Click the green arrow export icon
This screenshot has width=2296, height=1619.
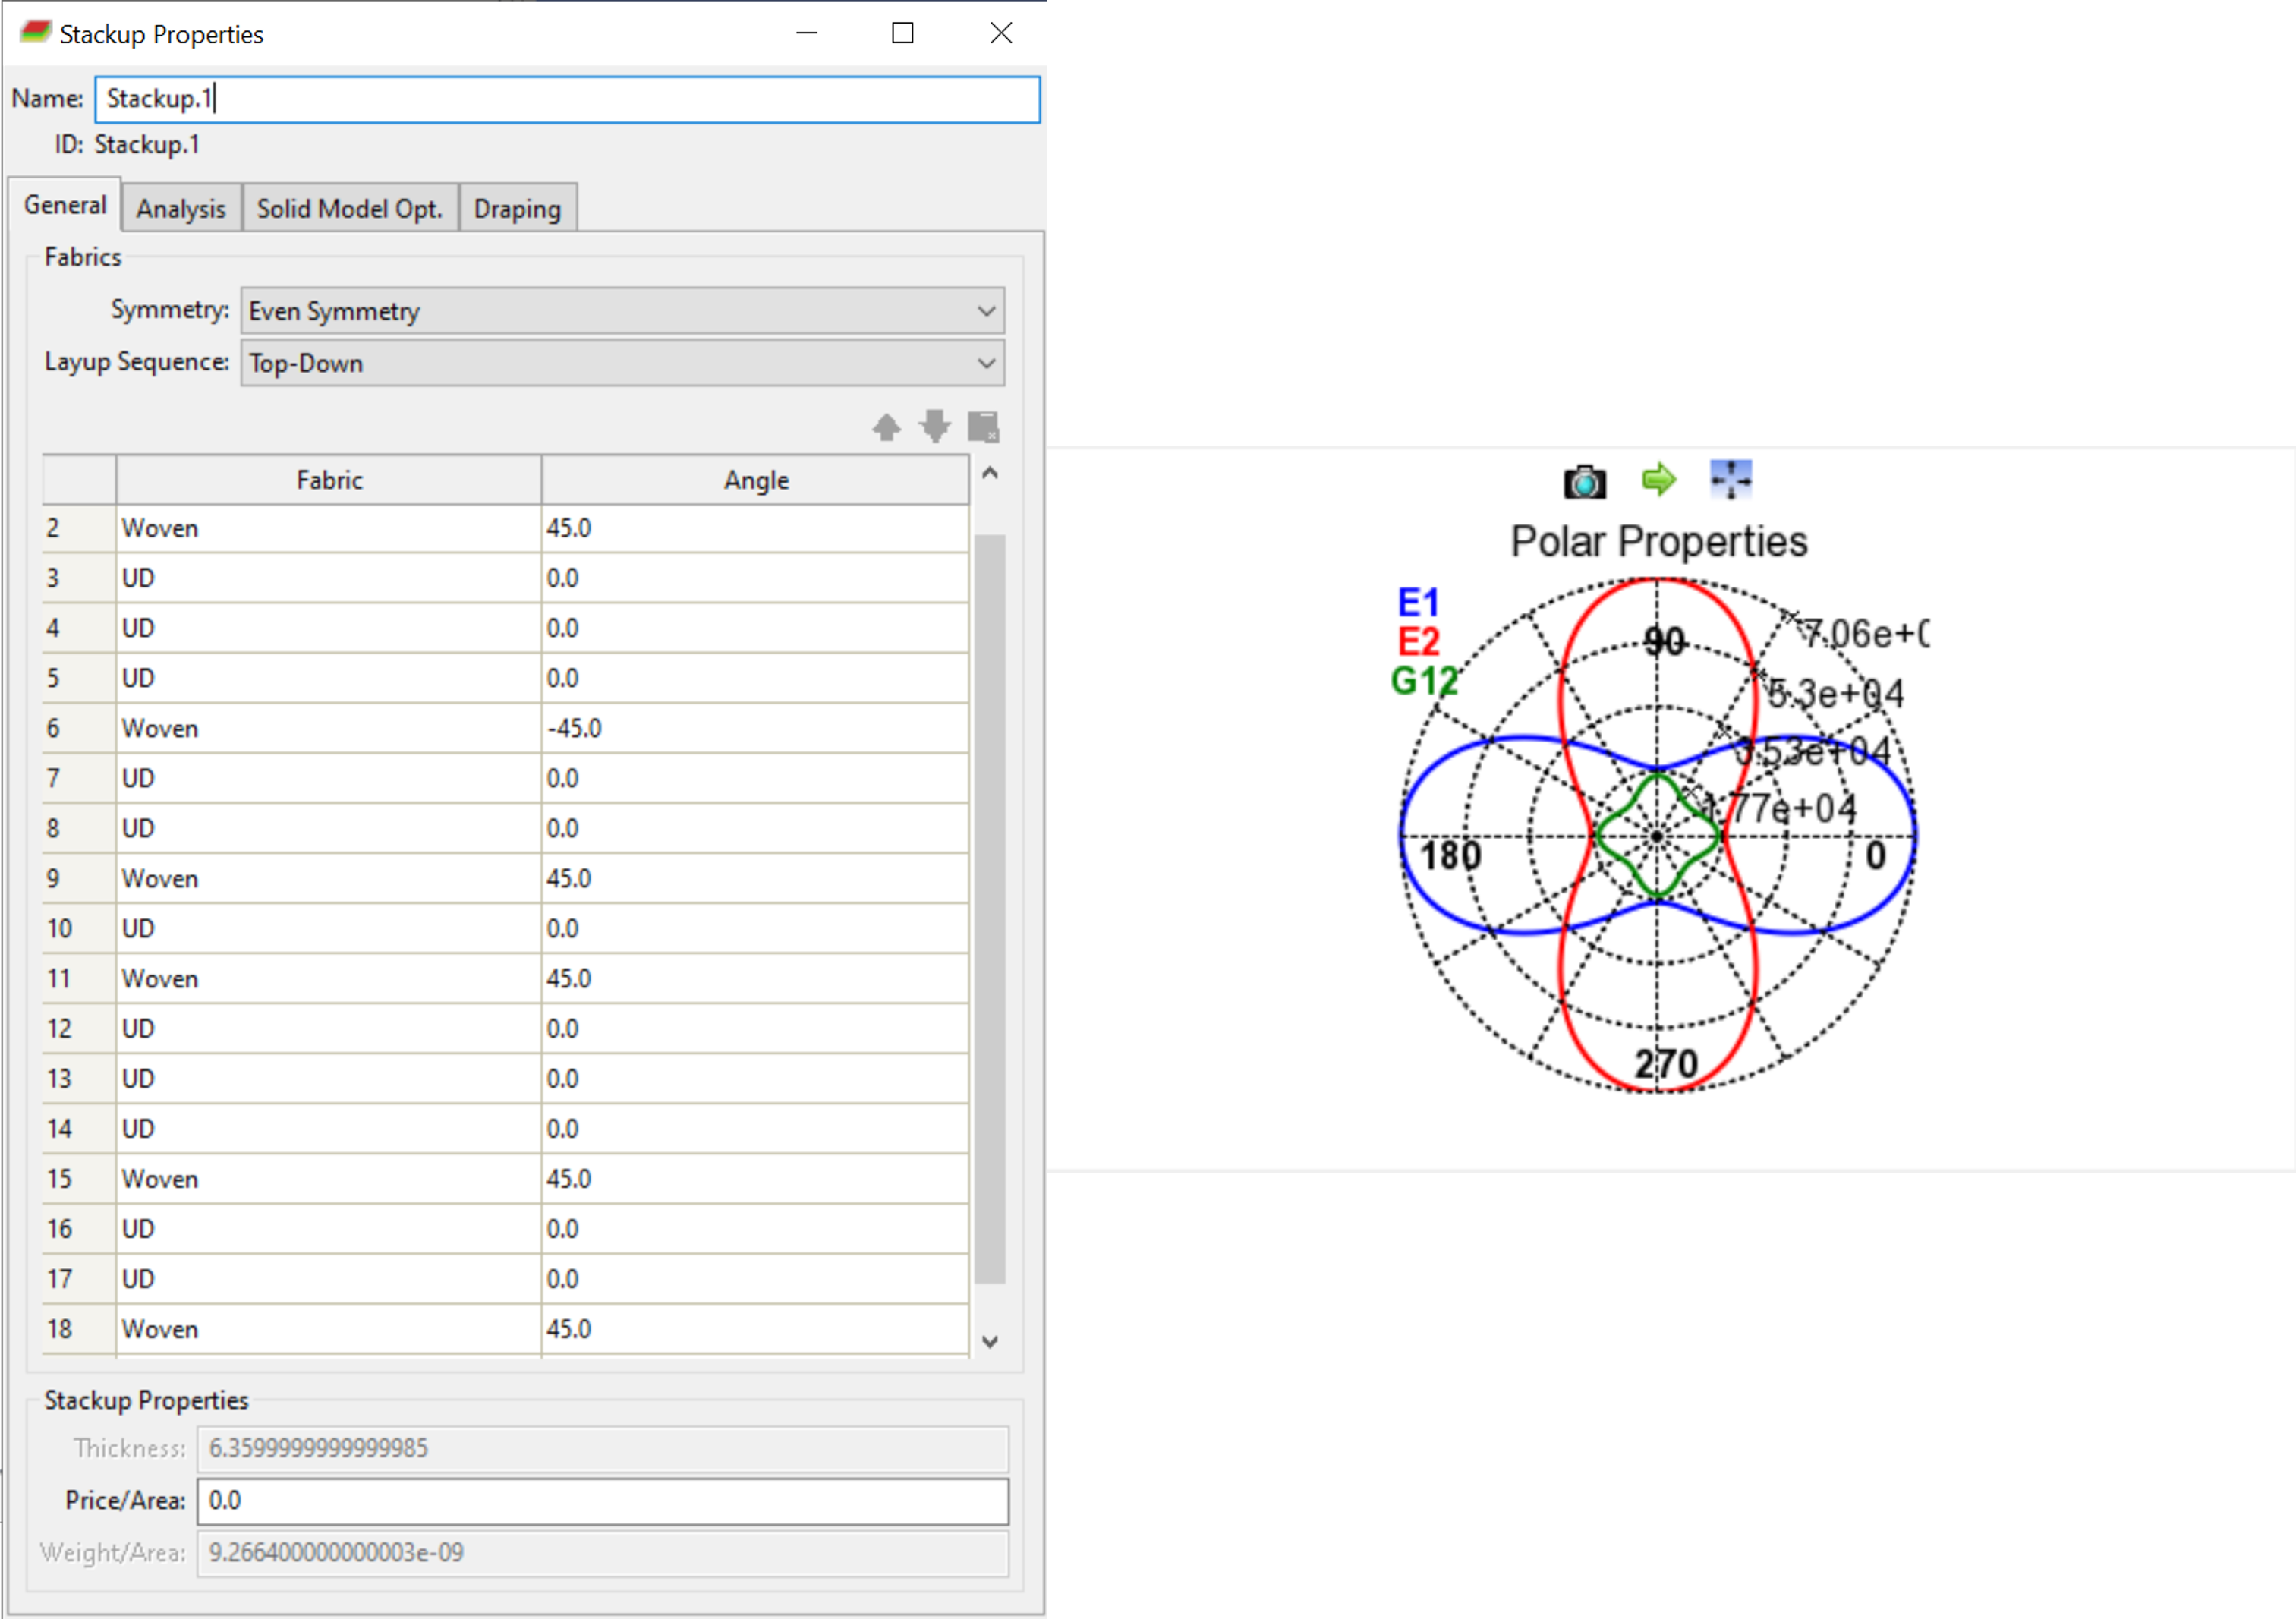(x=1658, y=480)
